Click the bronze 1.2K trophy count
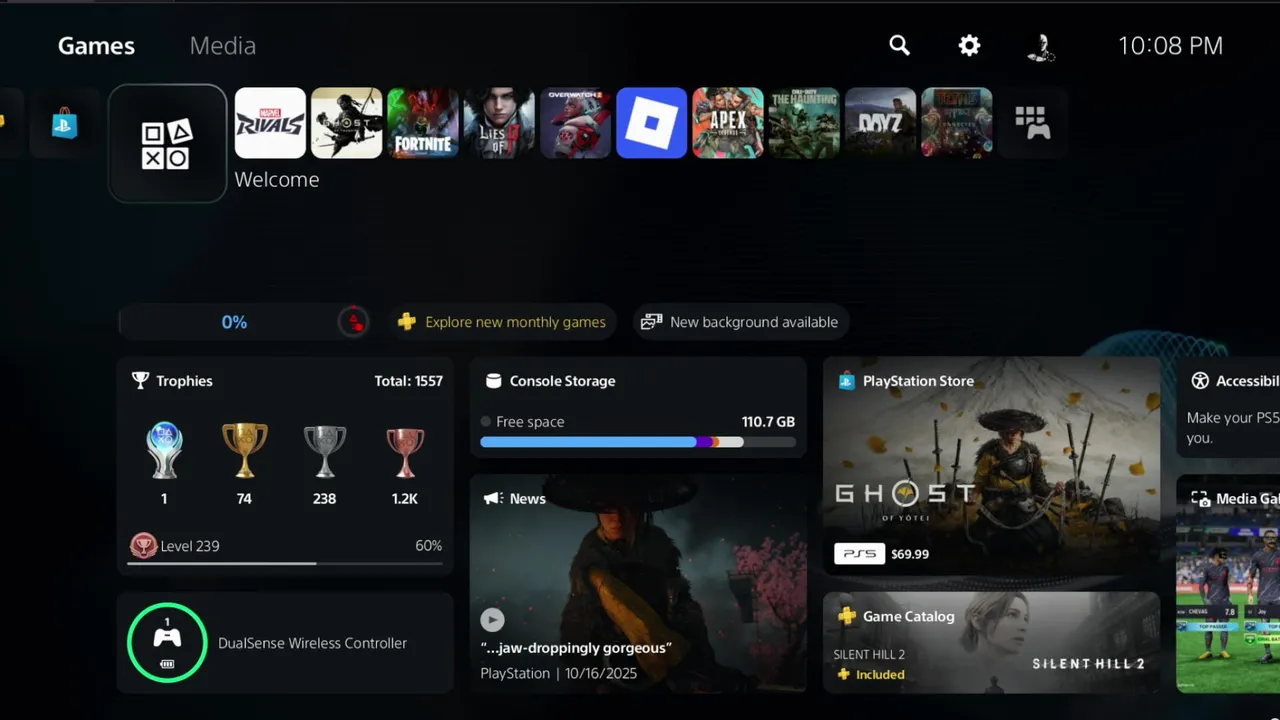 pyautogui.click(x=405, y=499)
